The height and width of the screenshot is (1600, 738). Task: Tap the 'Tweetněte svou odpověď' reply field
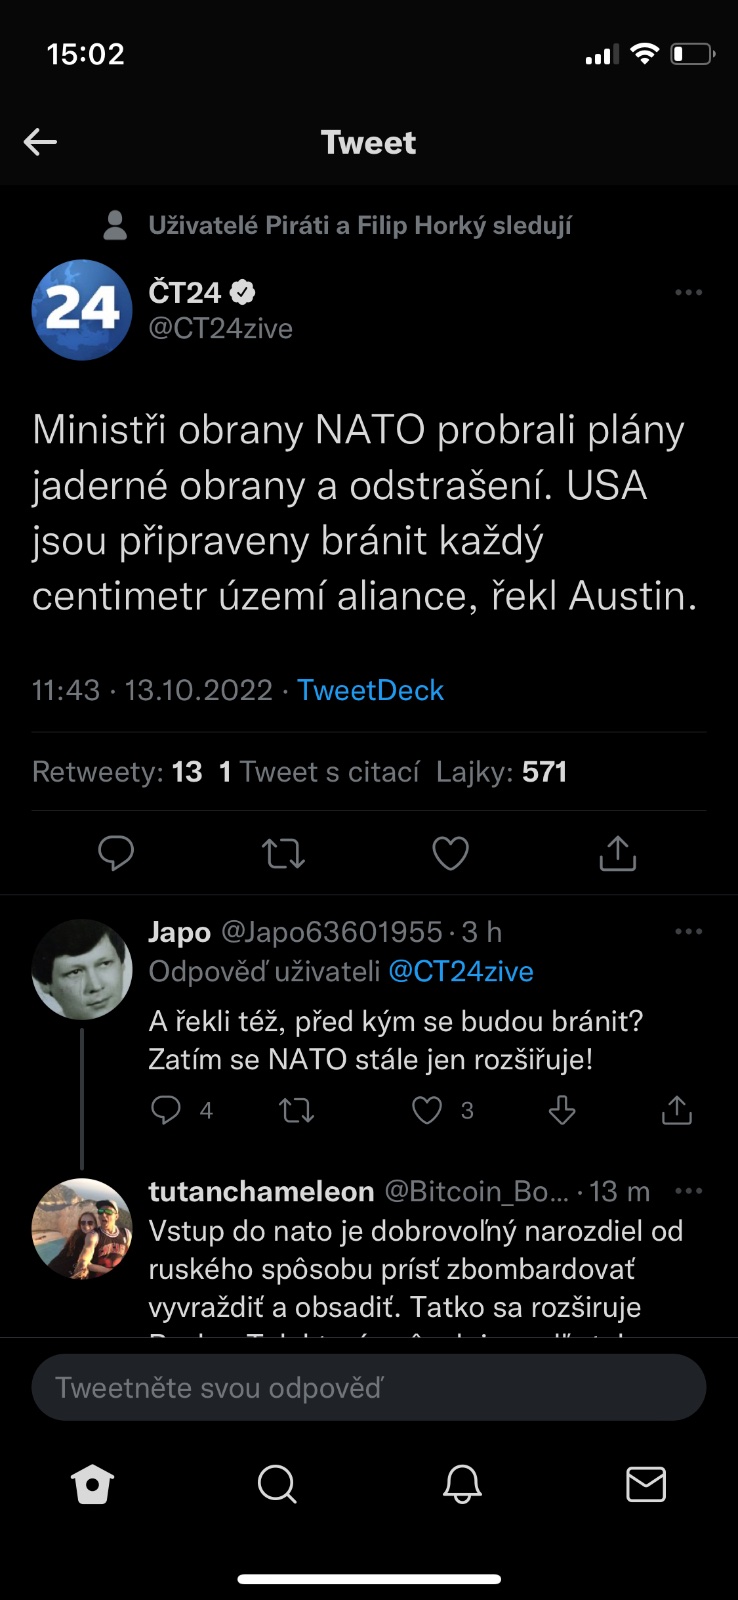[369, 1387]
